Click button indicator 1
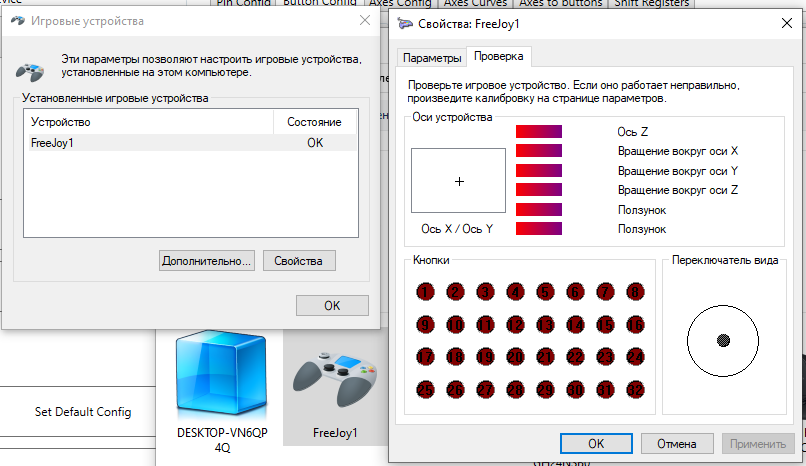Screen dimensions: 806x466 (x=425, y=292)
